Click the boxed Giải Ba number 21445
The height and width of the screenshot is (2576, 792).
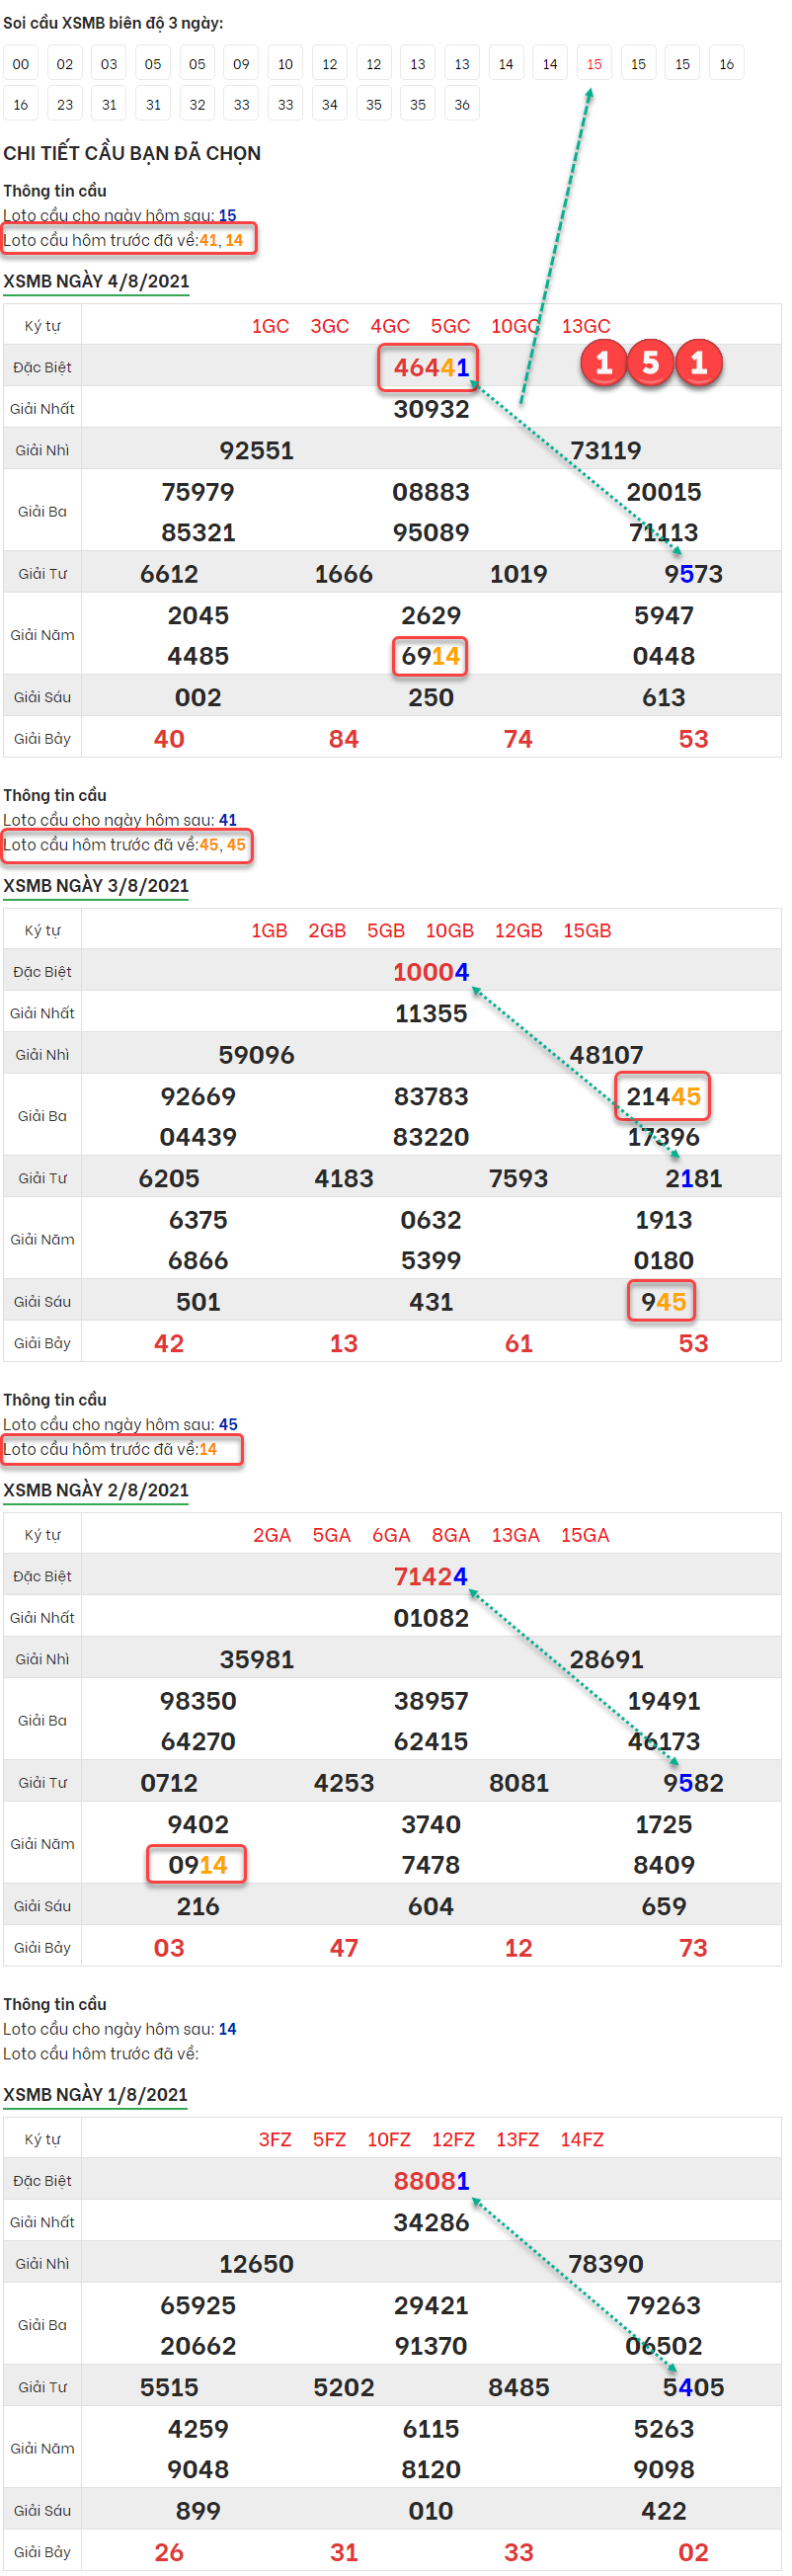coord(663,1096)
